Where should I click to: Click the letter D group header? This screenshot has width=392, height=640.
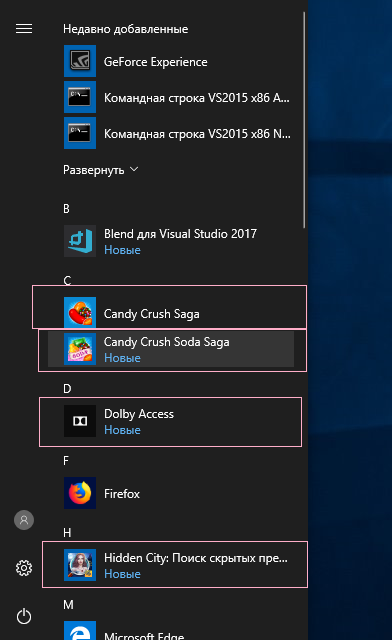pos(67,389)
